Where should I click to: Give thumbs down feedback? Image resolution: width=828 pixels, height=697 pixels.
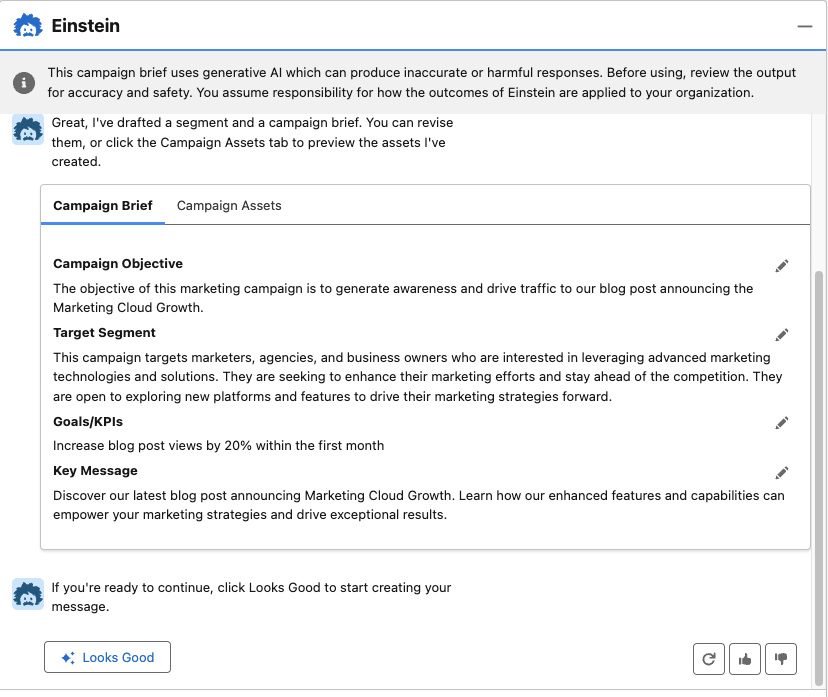pyautogui.click(x=780, y=659)
